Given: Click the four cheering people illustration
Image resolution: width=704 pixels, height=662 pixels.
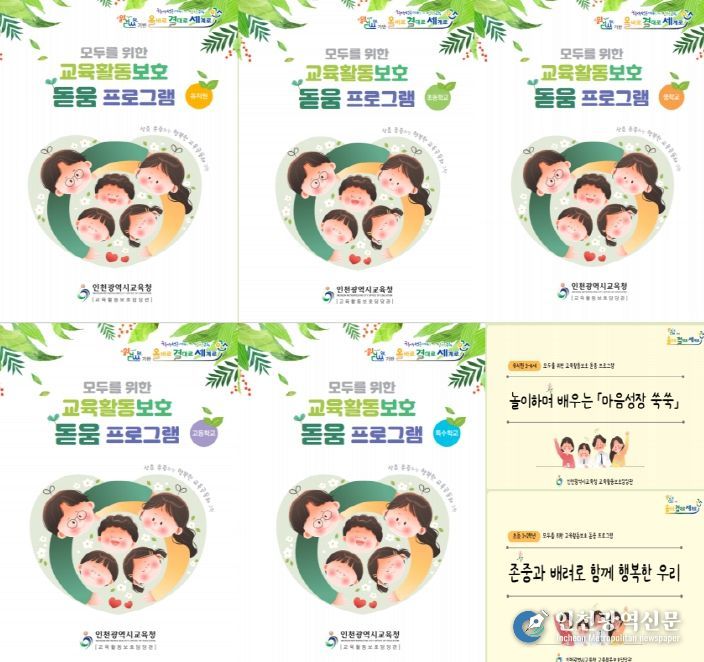Looking at the screenshot, I should pos(591,450).
